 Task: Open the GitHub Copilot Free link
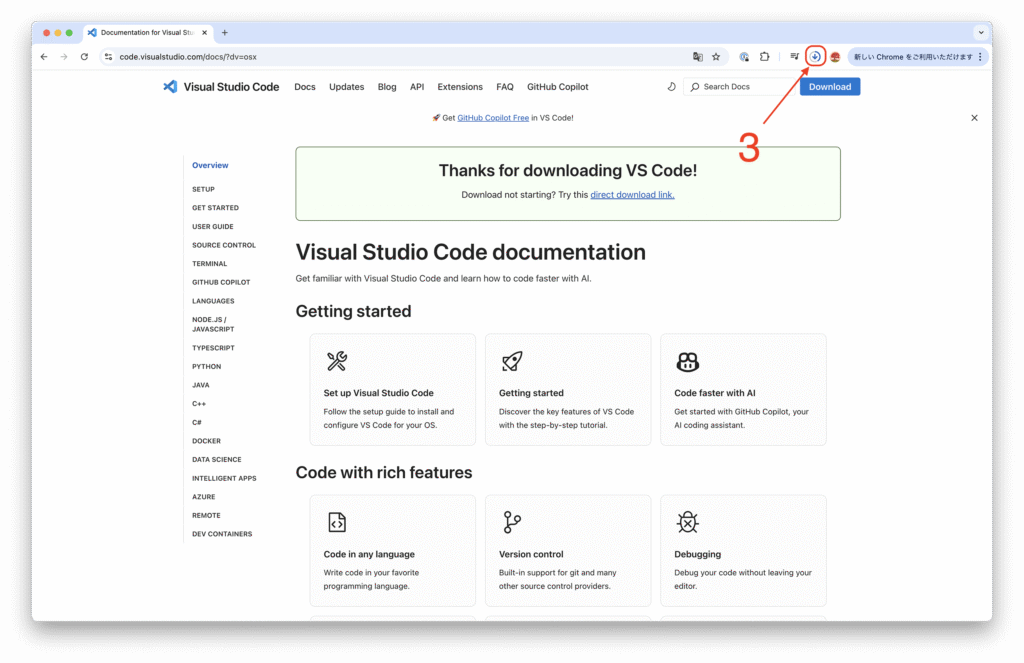coord(493,118)
